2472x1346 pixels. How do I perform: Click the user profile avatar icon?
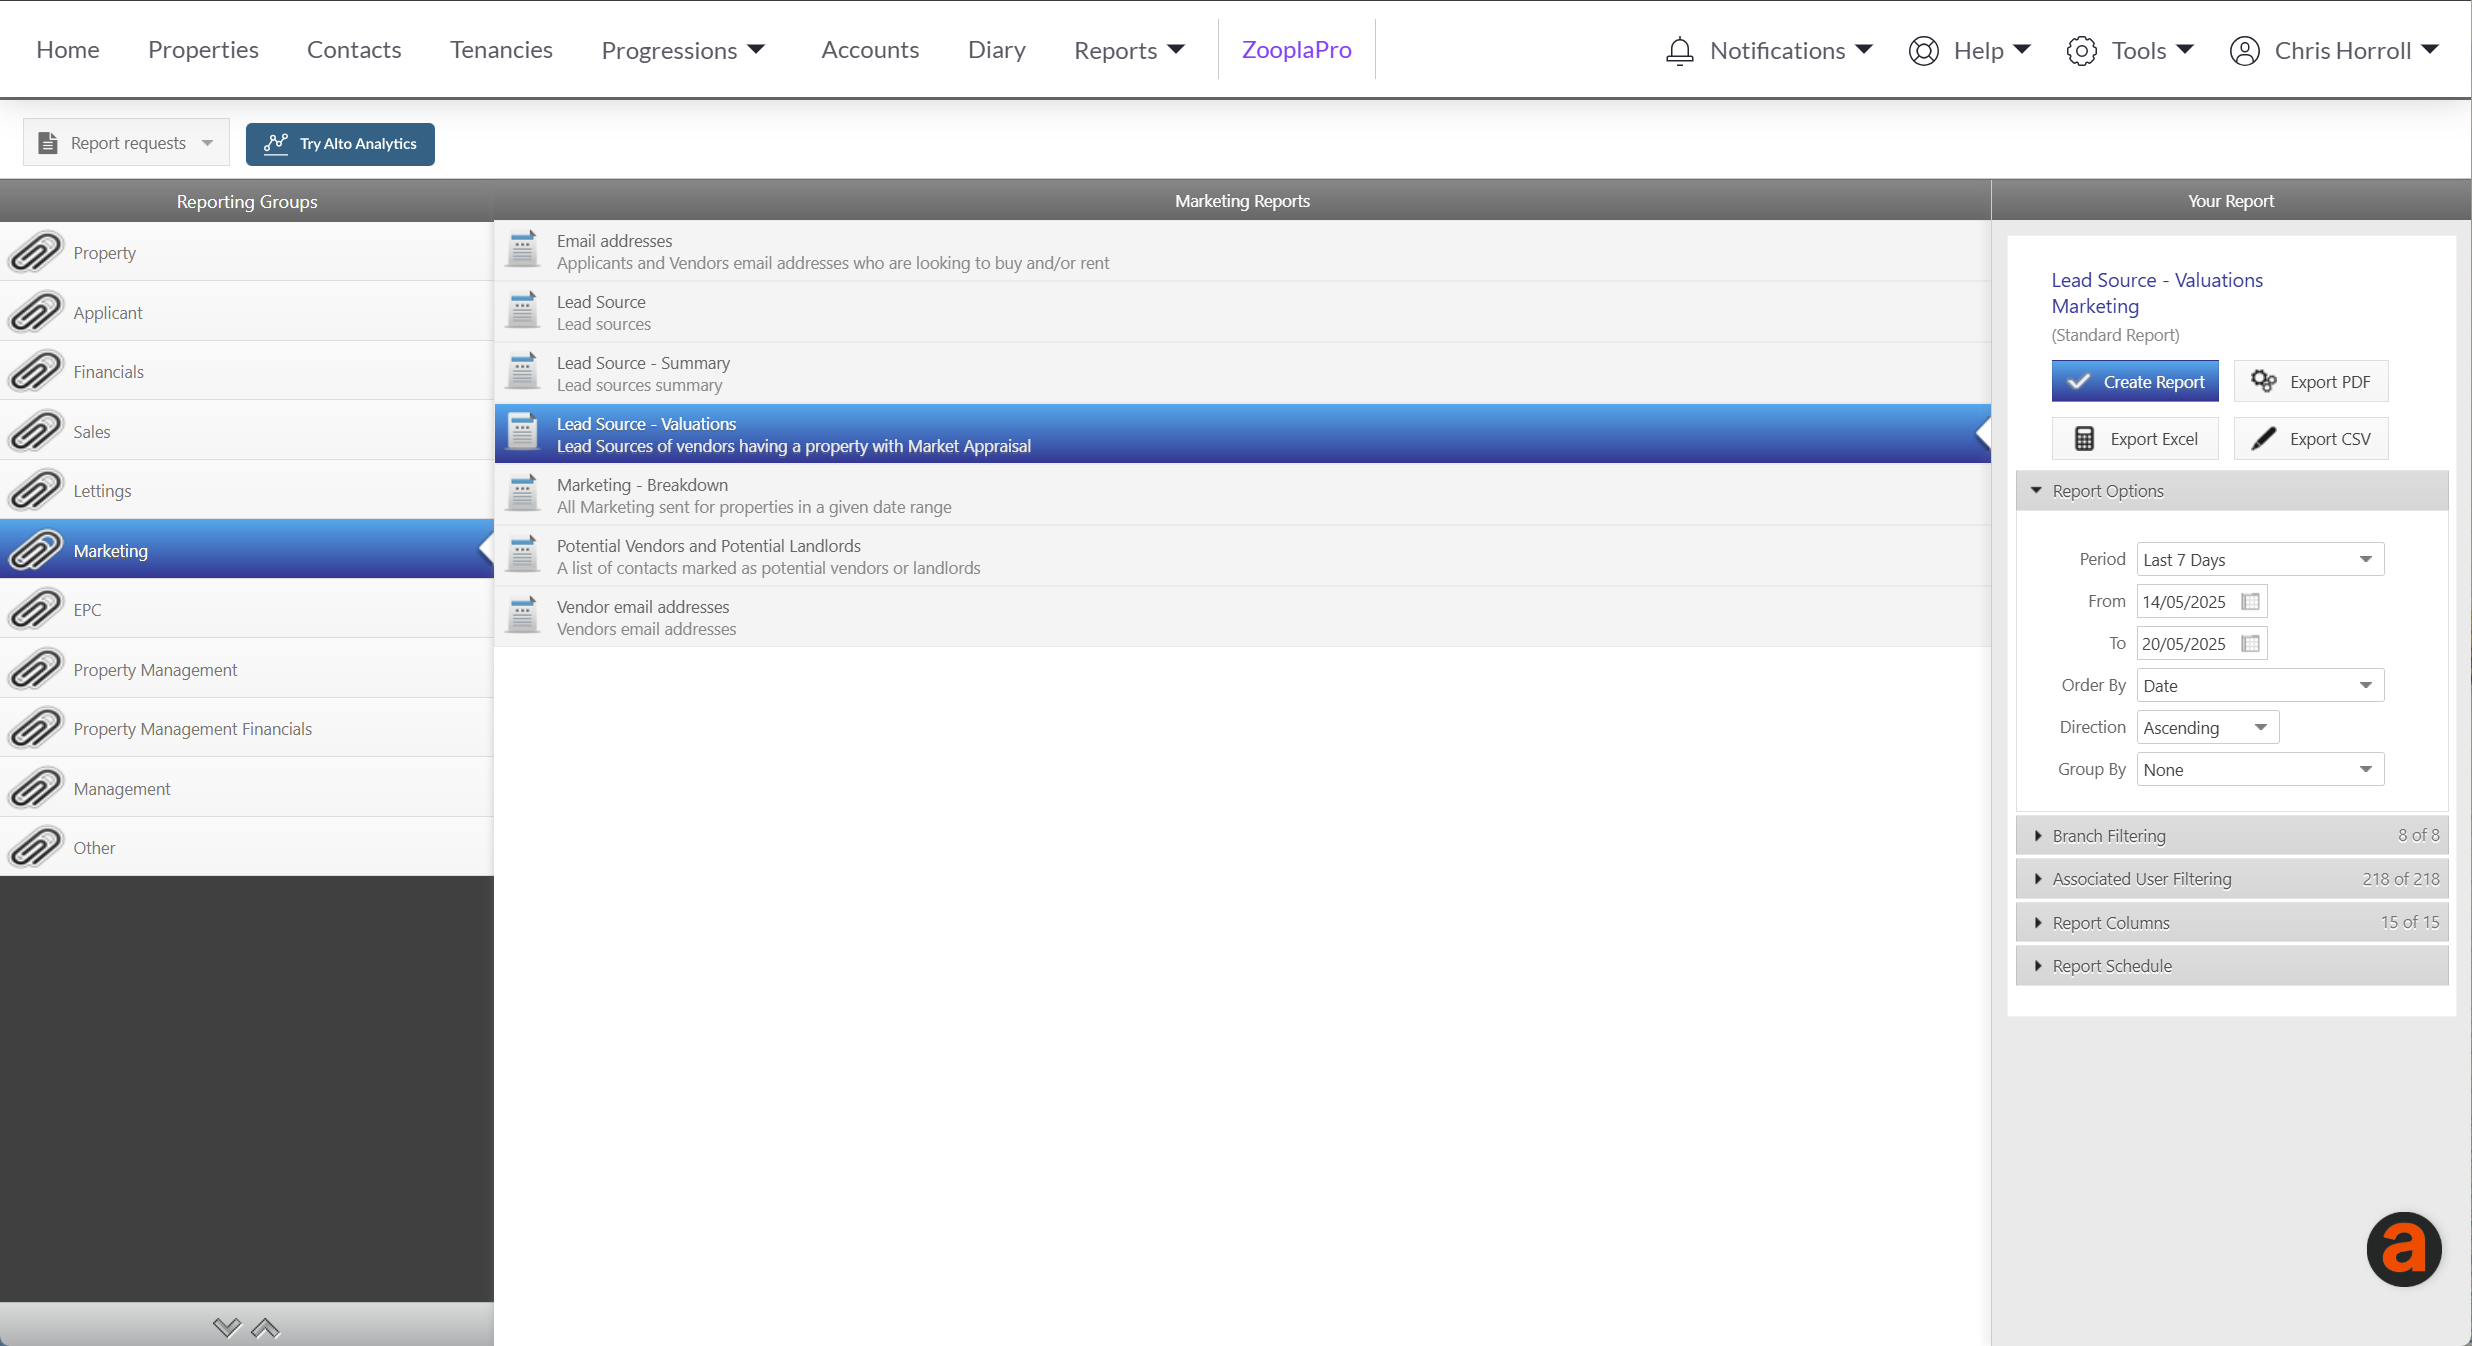point(2244,51)
